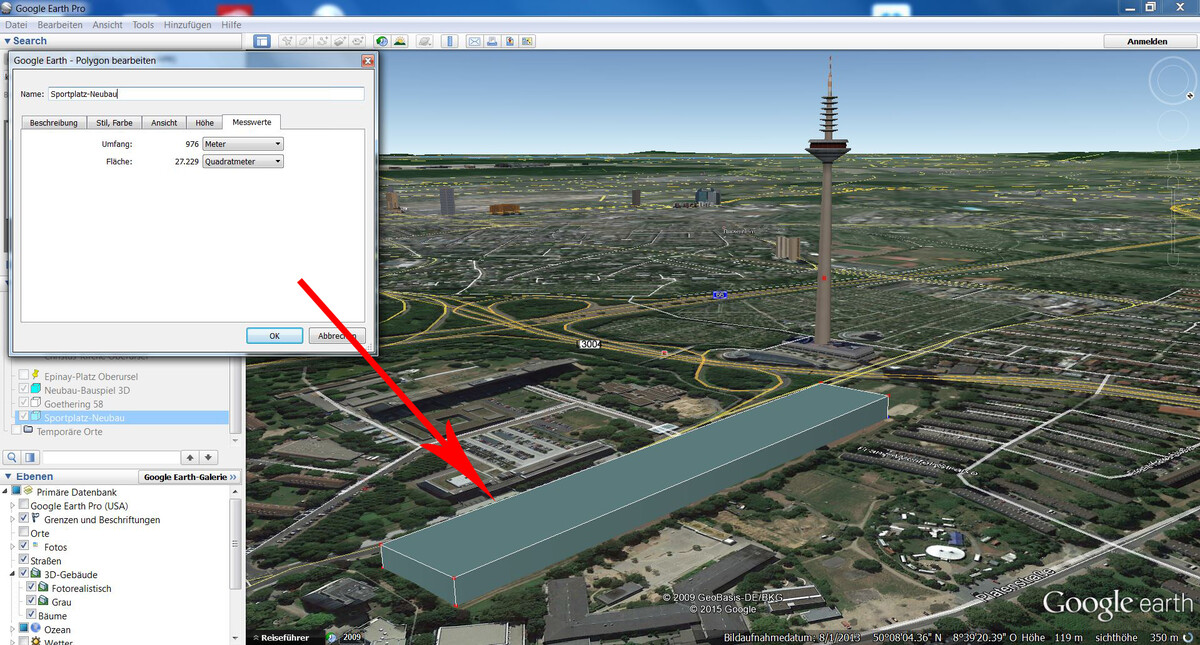Open the Hinzufügen menu
The height and width of the screenshot is (645, 1200).
click(187, 24)
